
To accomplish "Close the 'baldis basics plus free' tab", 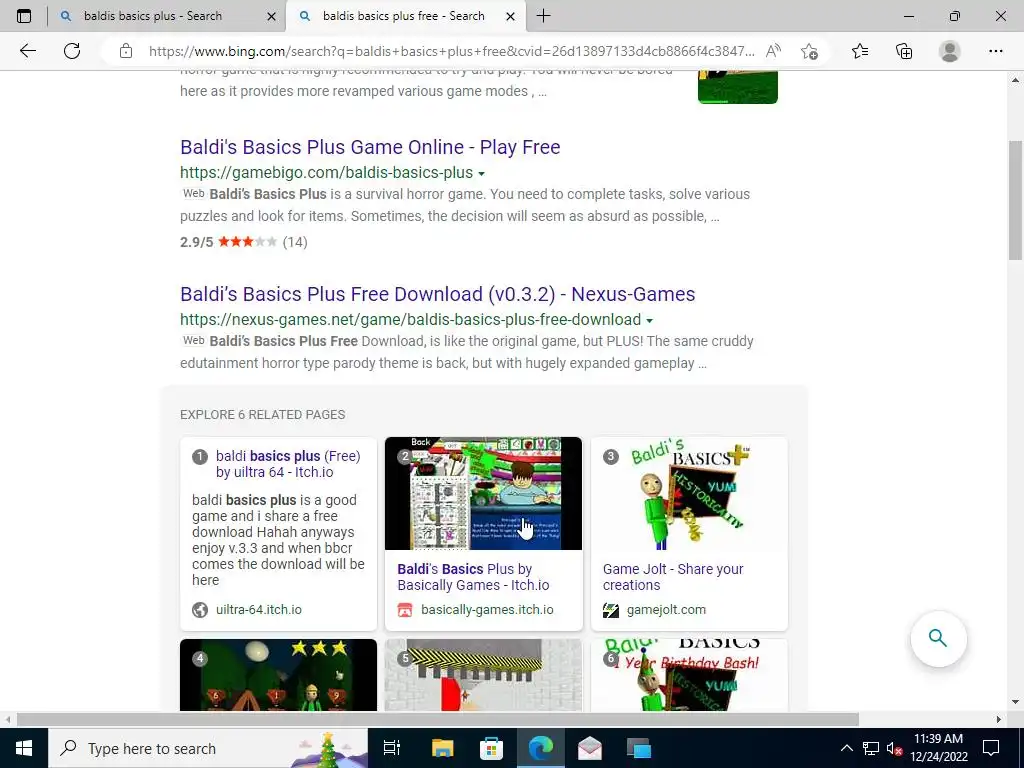I will point(511,16).
